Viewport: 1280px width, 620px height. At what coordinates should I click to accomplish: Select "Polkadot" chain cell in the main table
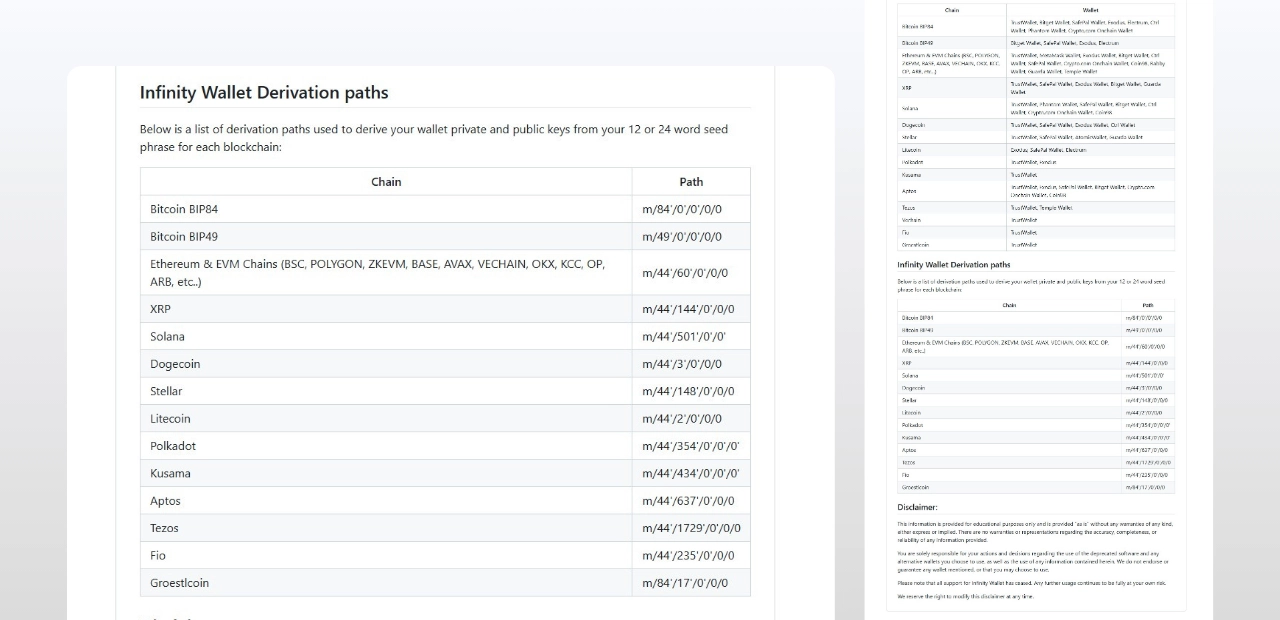point(386,446)
